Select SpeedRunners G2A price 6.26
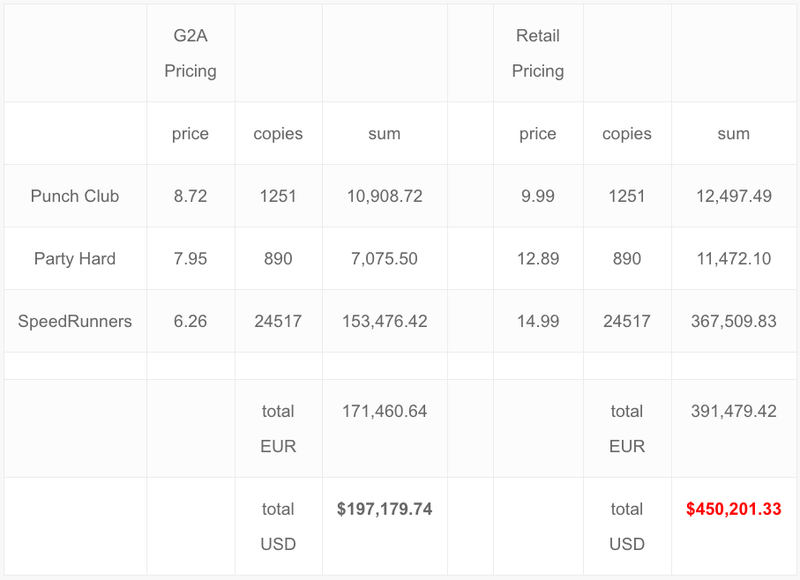Screen dimensions: 800x580 (x=190, y=321)
